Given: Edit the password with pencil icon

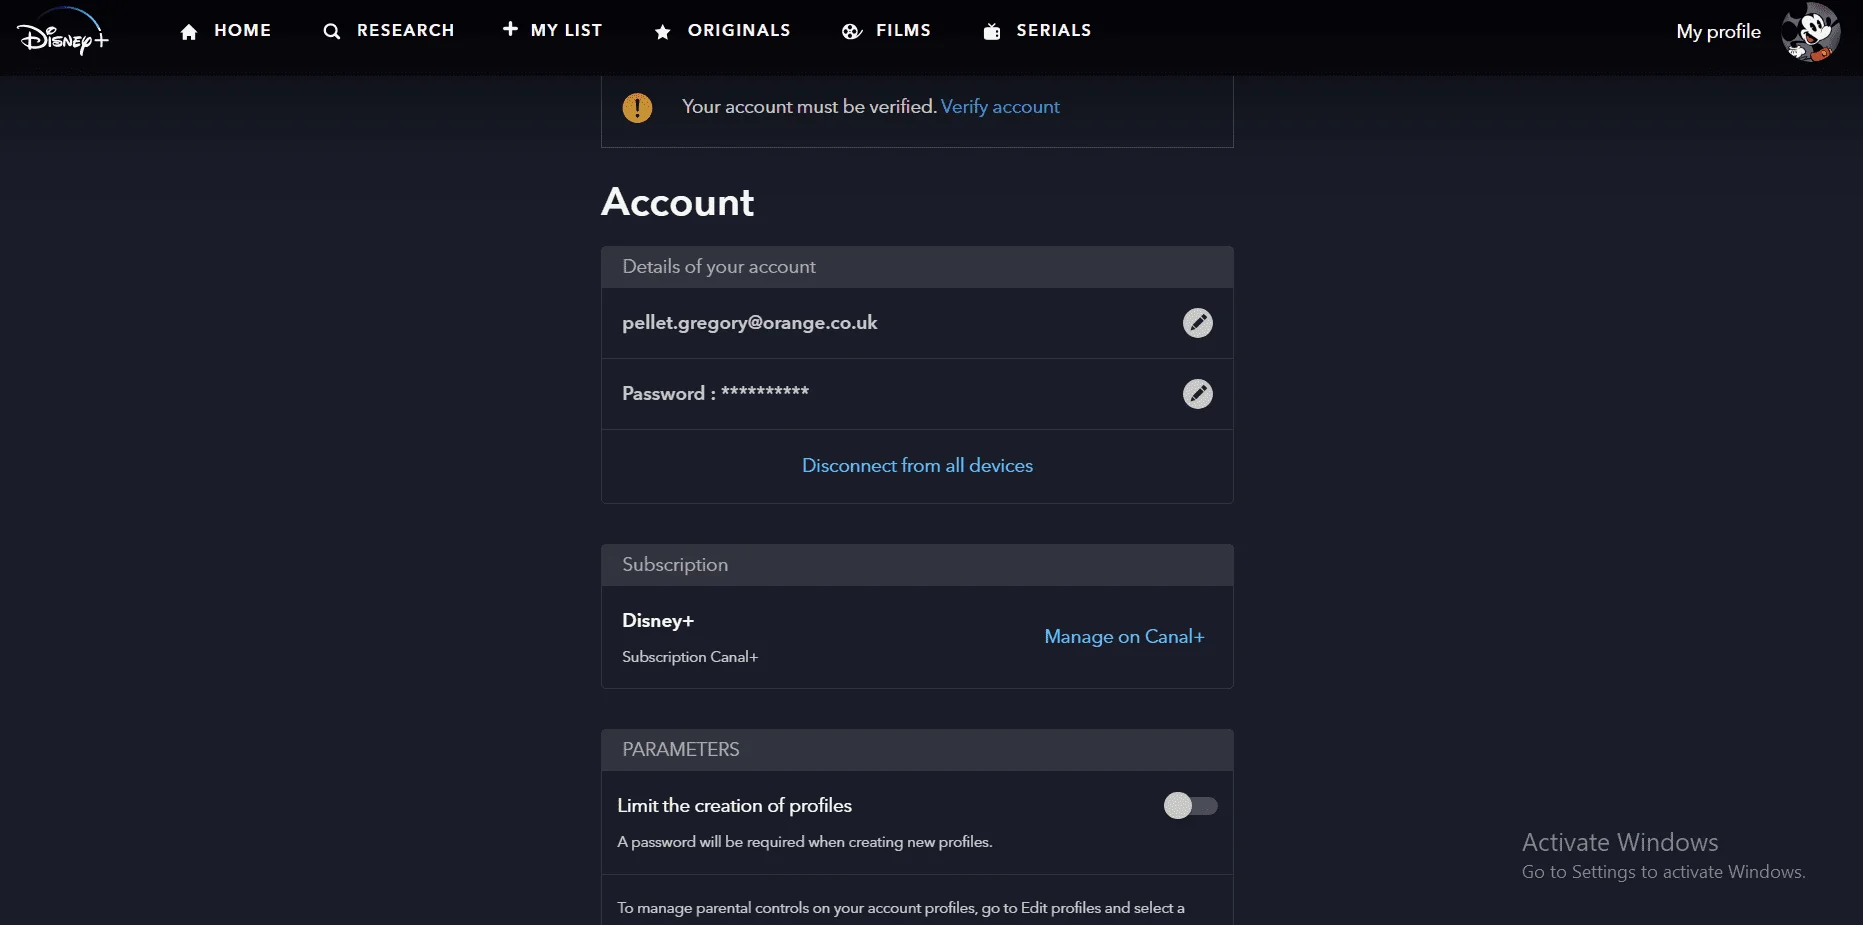Looking at the screenshot, I should pyautogui.click(x=1198, y=394).
